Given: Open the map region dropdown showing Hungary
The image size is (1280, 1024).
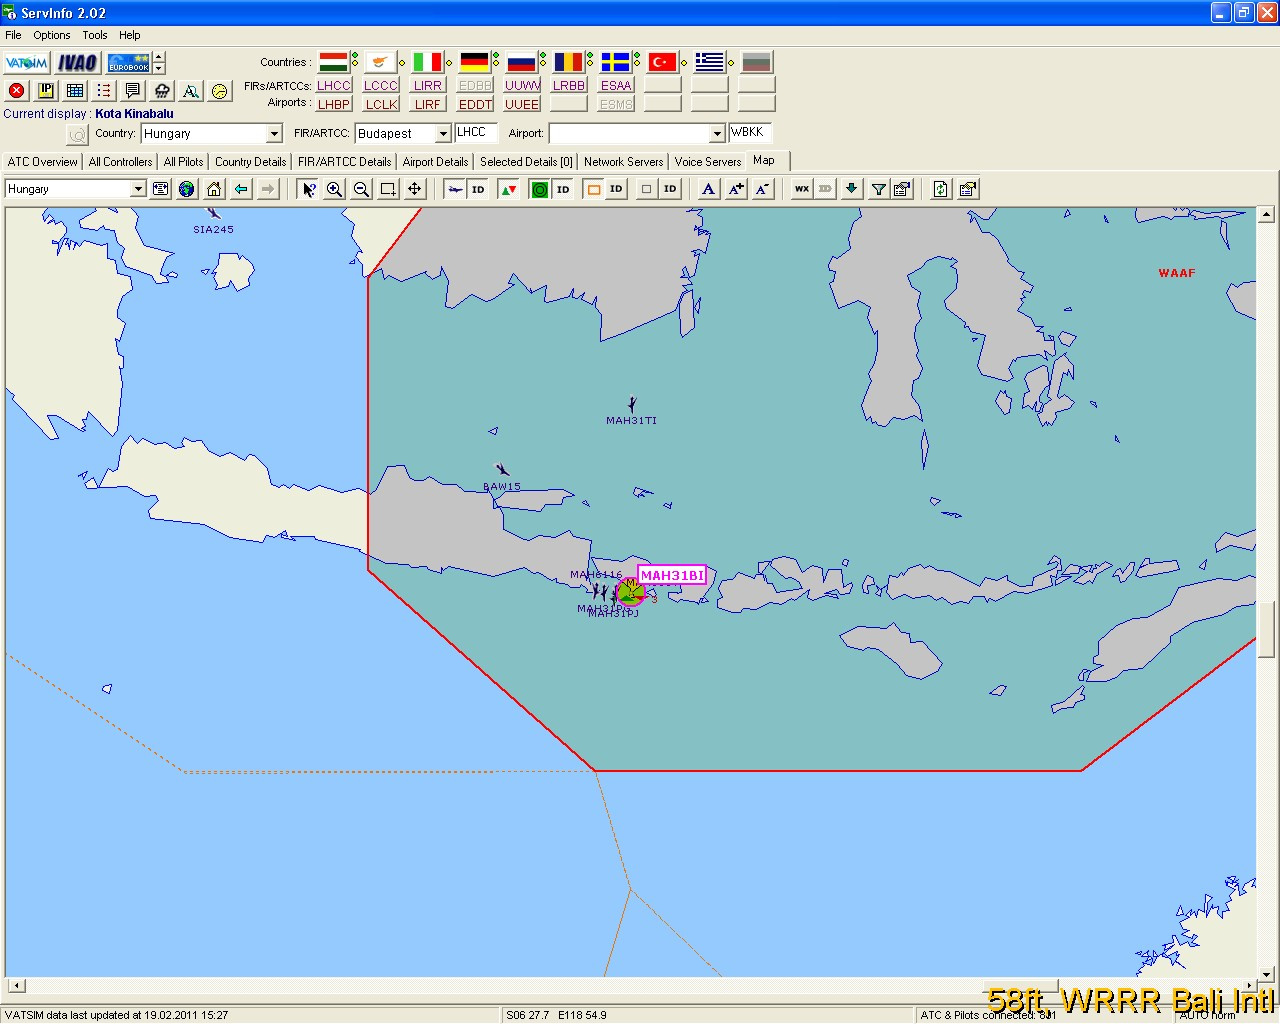Looking at the screenshot, I should click(x=138, y=189).
